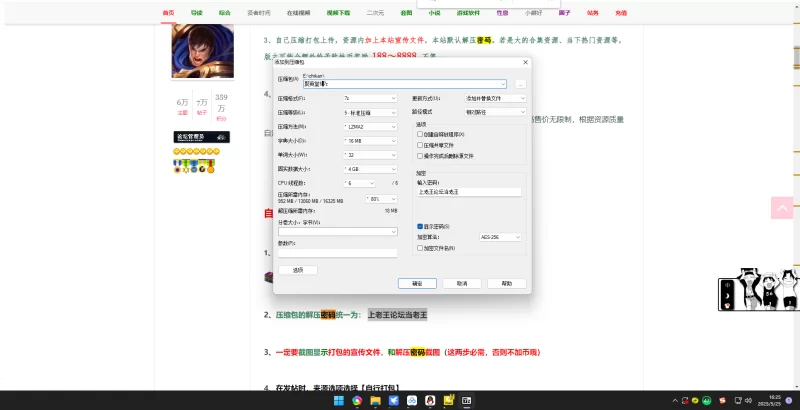Open File Explorer from the taskbar
800x410 pixels.
pos(376,400)
